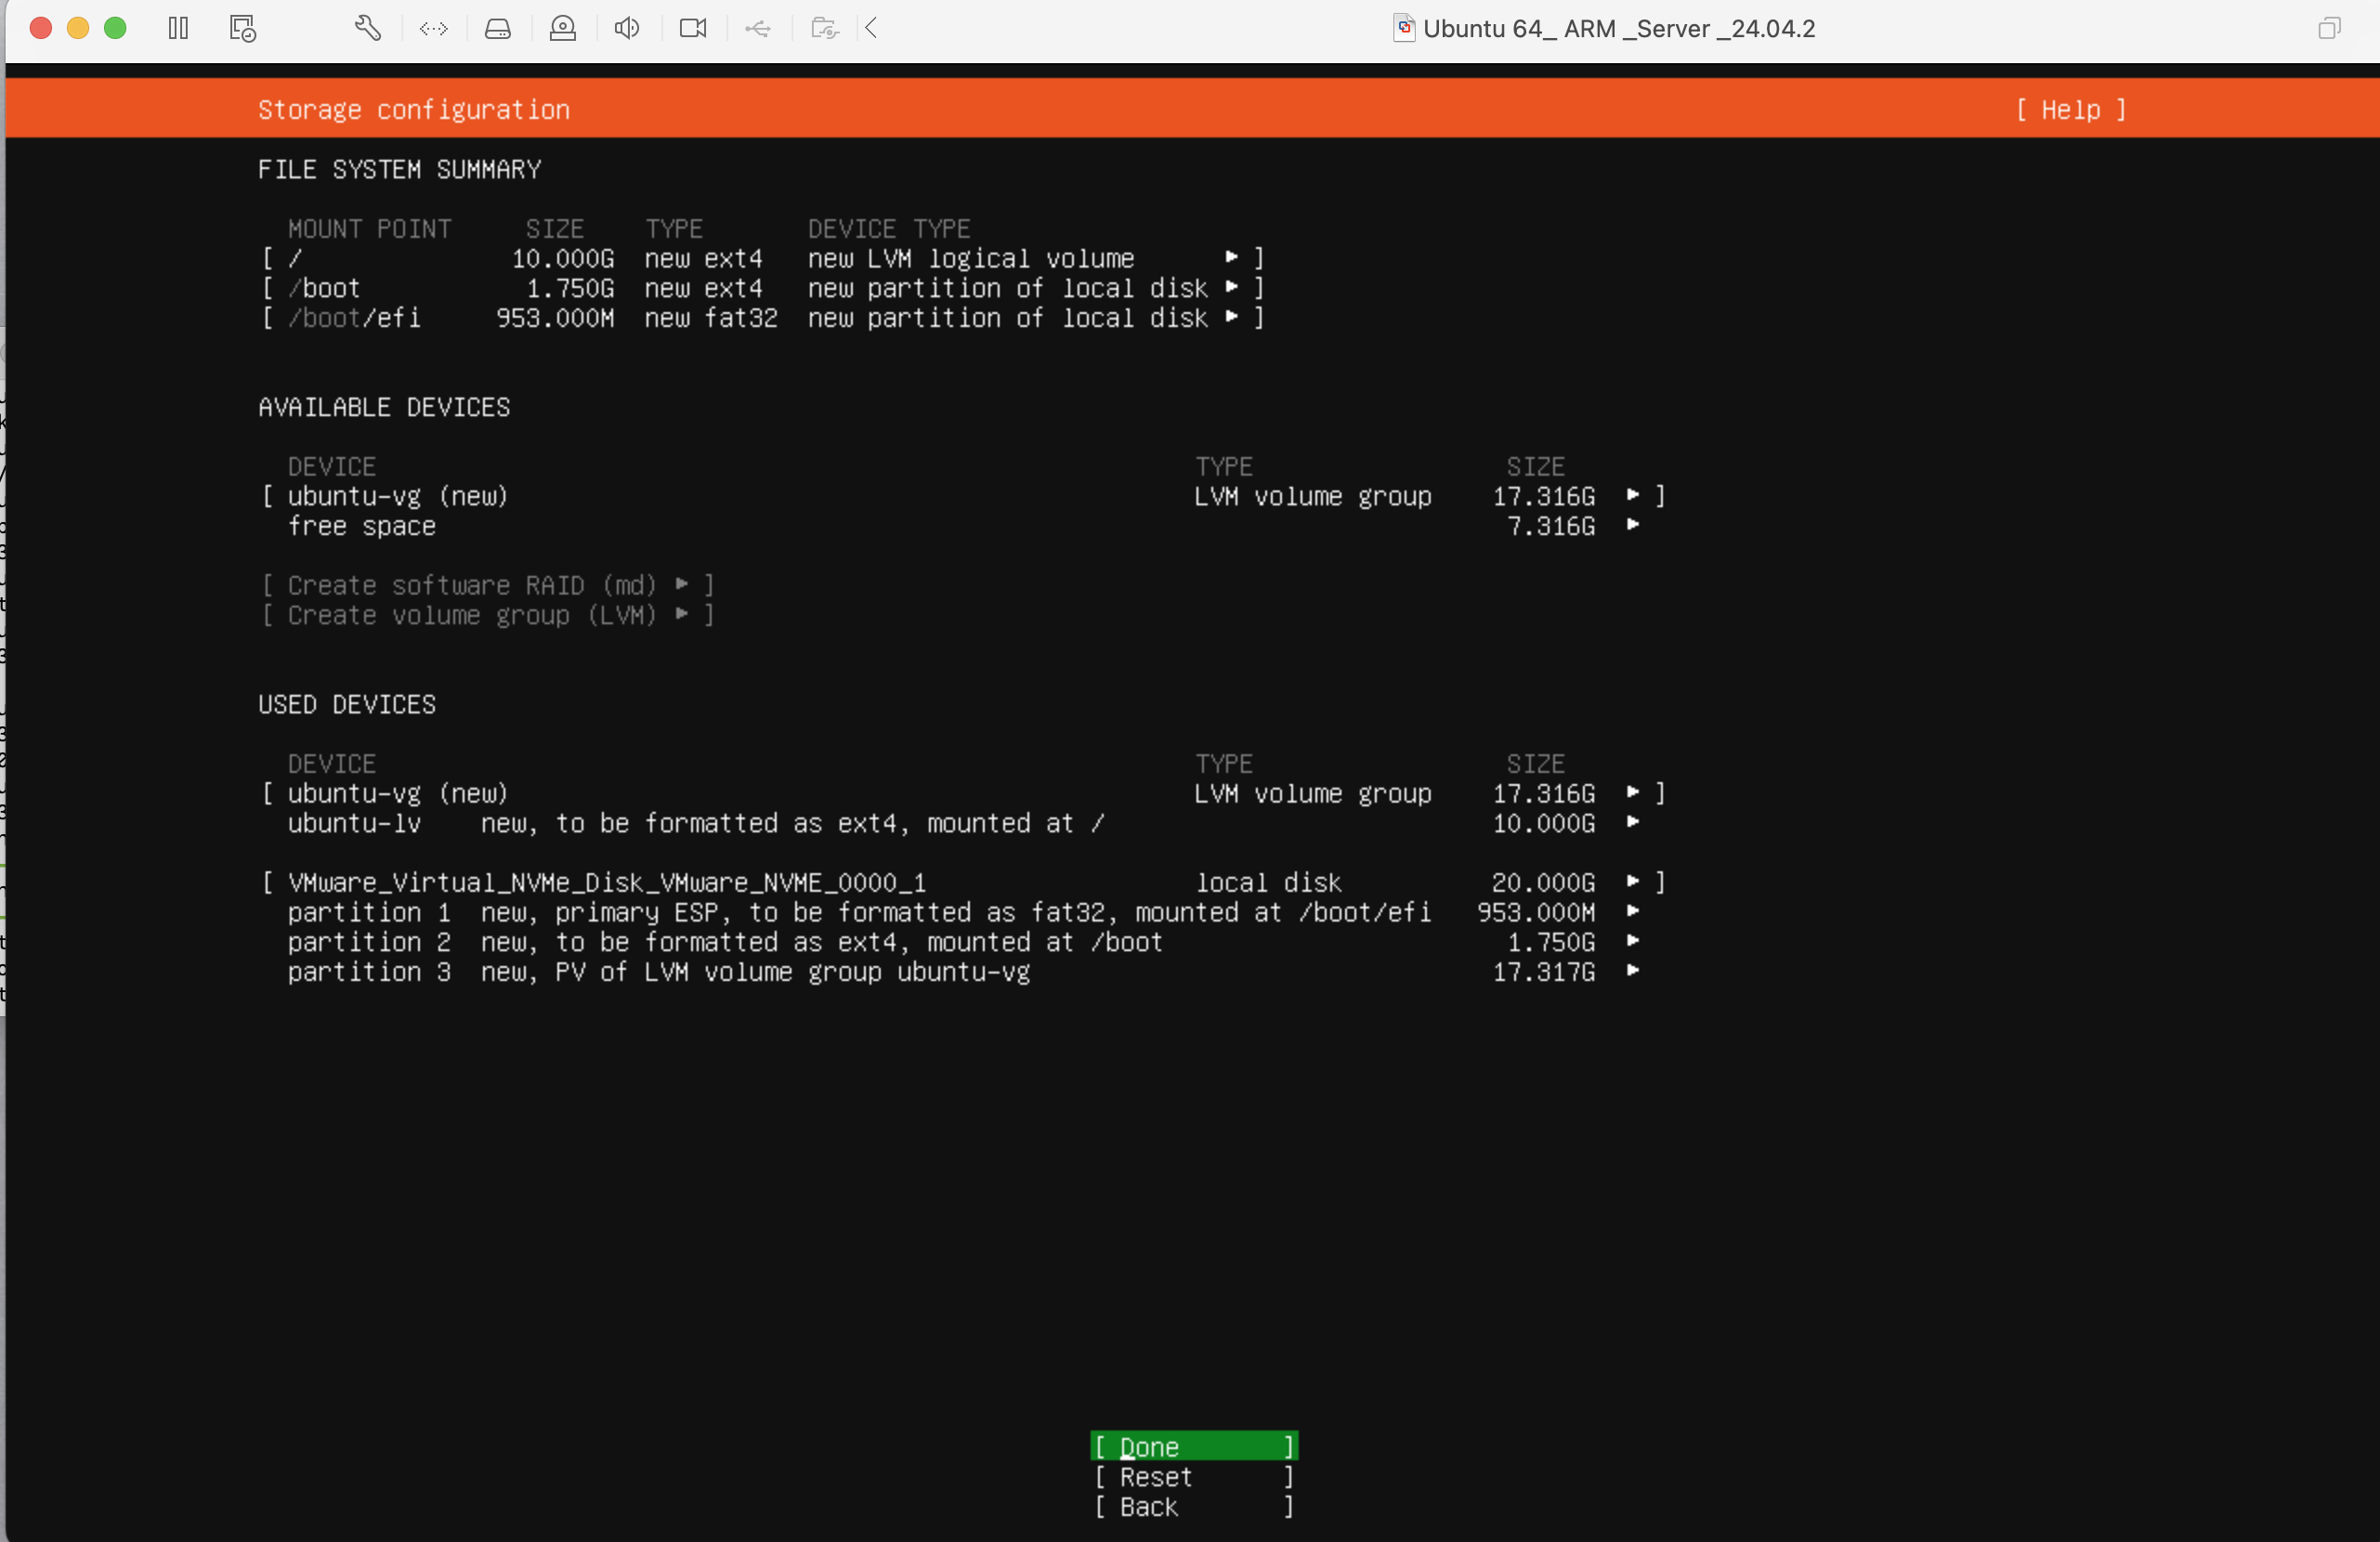
Task: Select the Done button
Action: click(x=1194, y=1446)
